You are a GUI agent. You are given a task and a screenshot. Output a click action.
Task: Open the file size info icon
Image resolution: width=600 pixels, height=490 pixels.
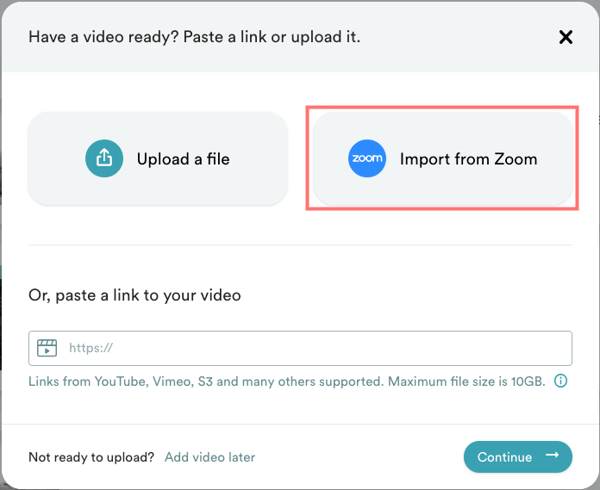point(561,381)
